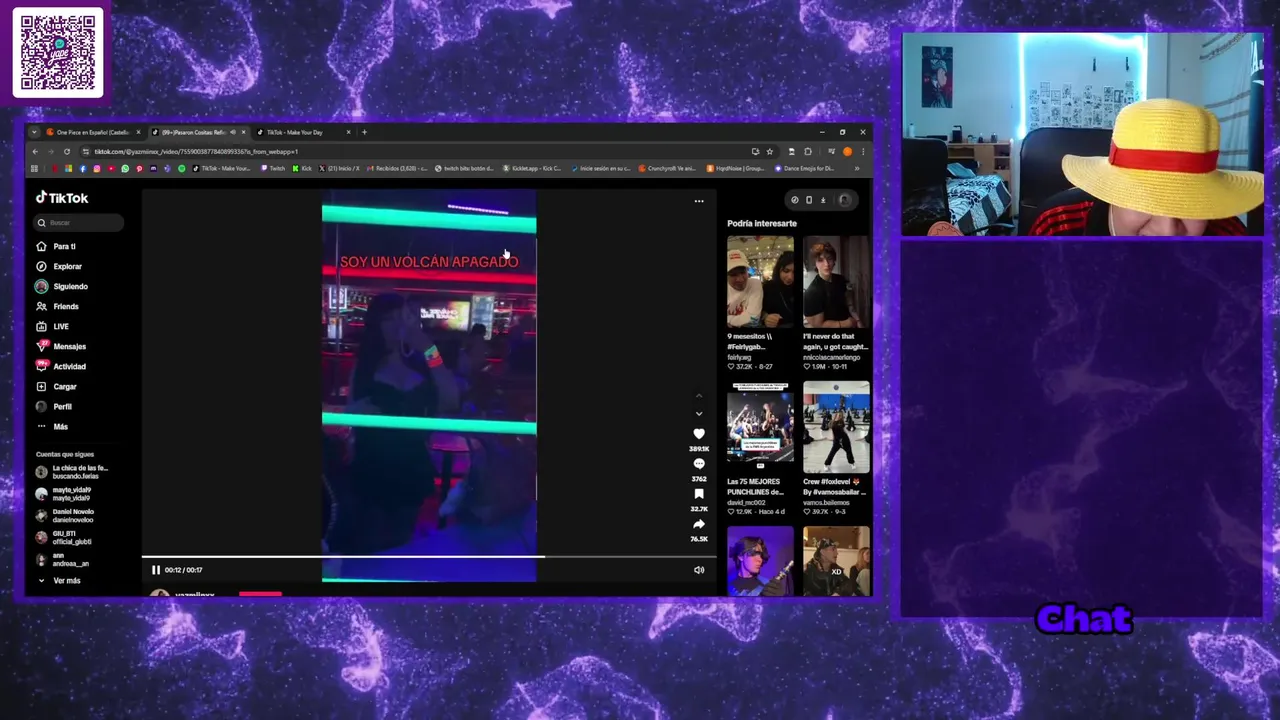Click vamos.bailemos username link
The width and height of the screenshot is (1280, 720).
click(826, 502)
